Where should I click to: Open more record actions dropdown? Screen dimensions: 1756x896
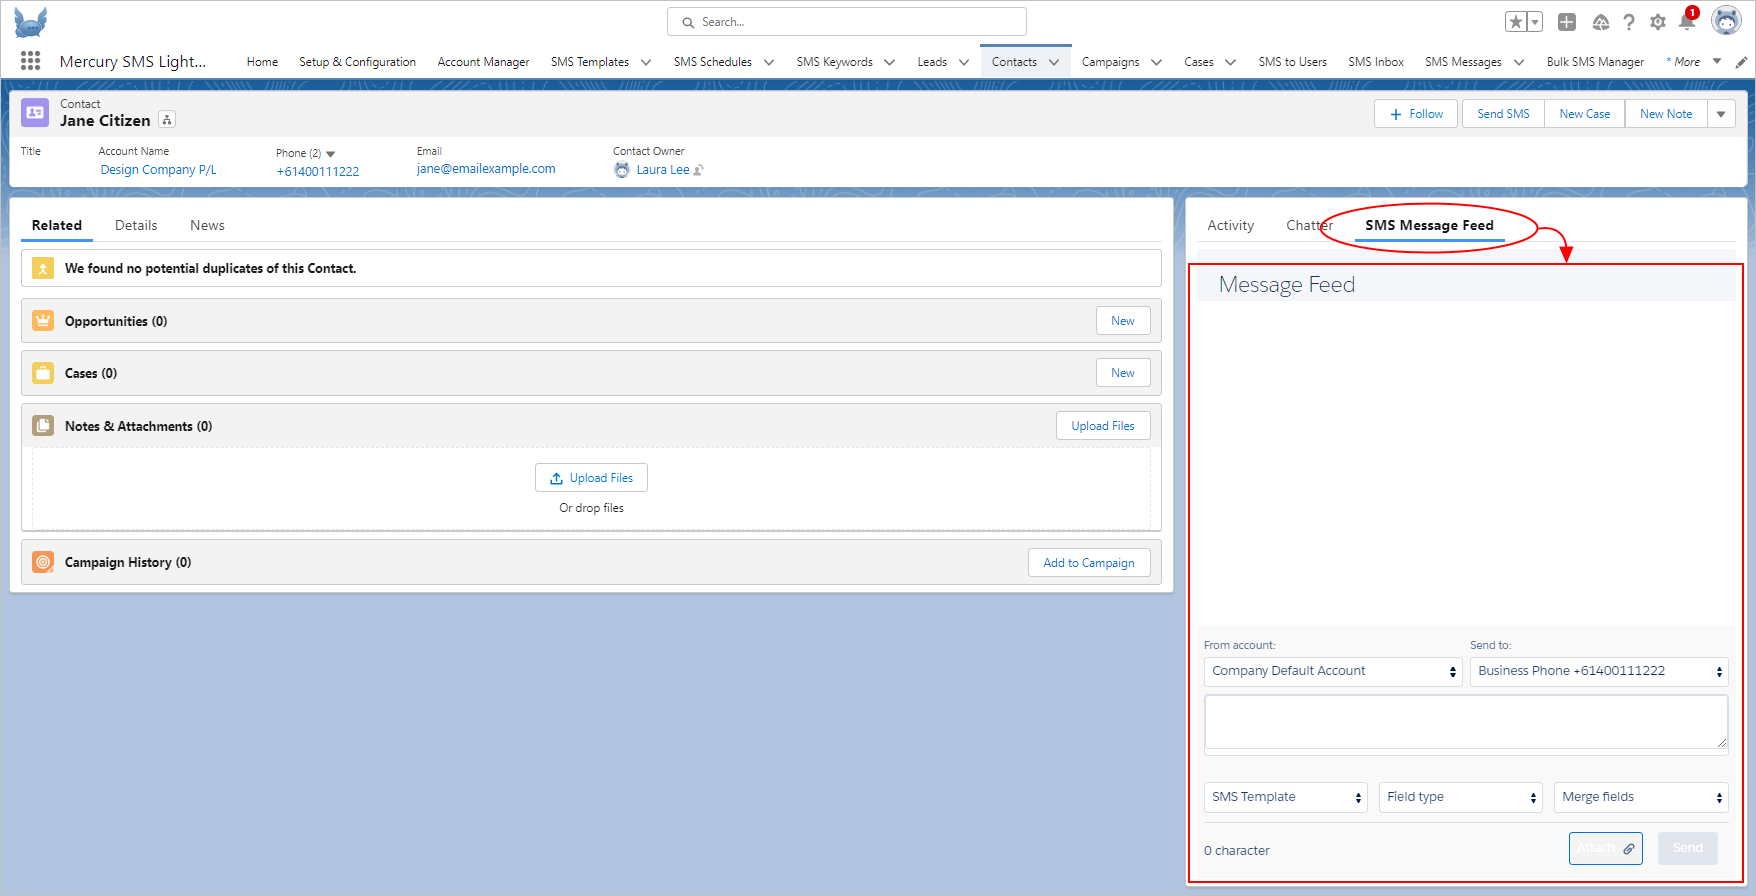[1721, 114]
